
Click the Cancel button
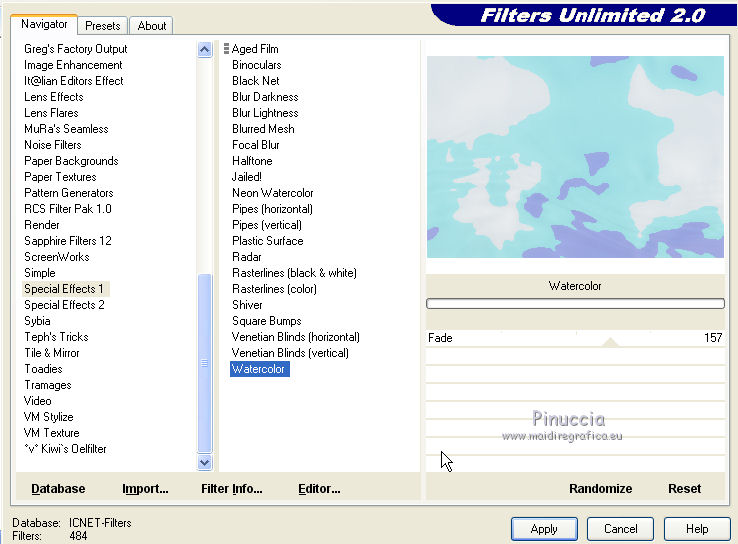pos(620,529)
